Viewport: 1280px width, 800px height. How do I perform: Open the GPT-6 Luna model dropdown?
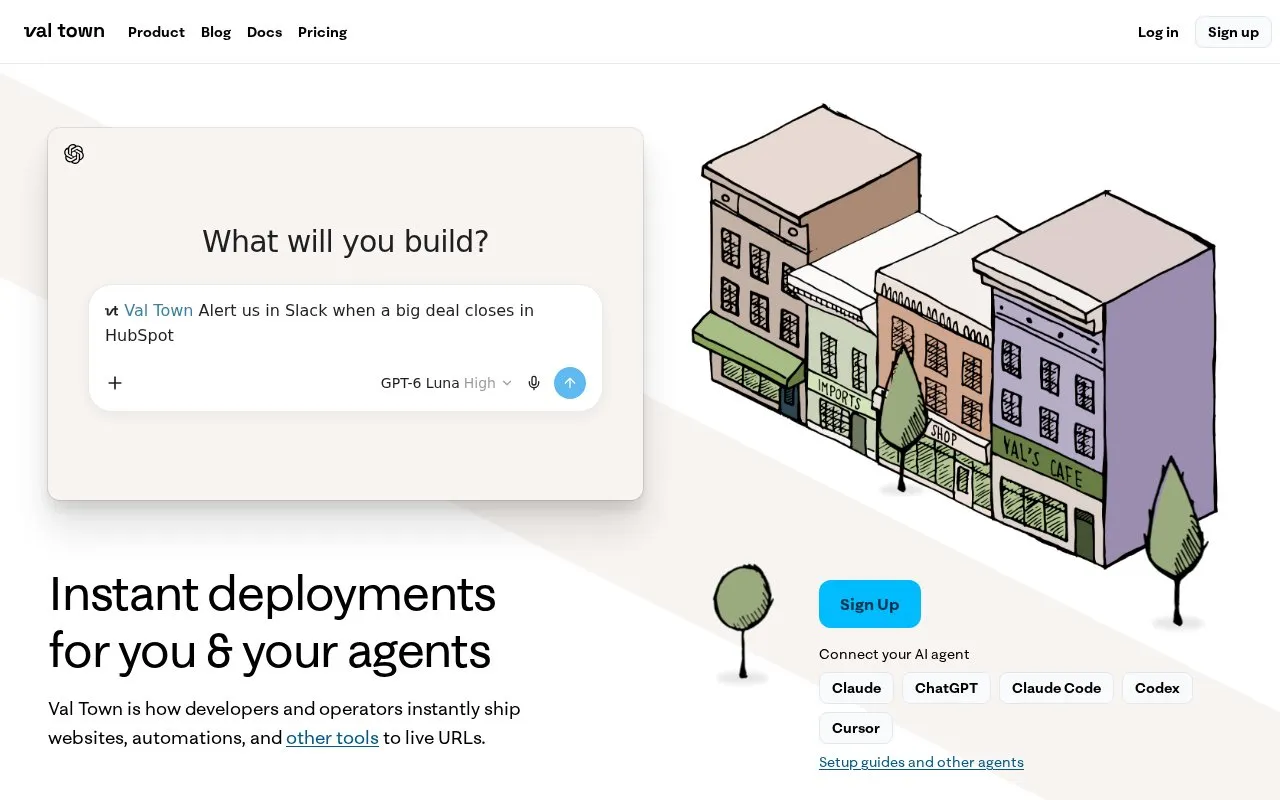pos(446,383)
